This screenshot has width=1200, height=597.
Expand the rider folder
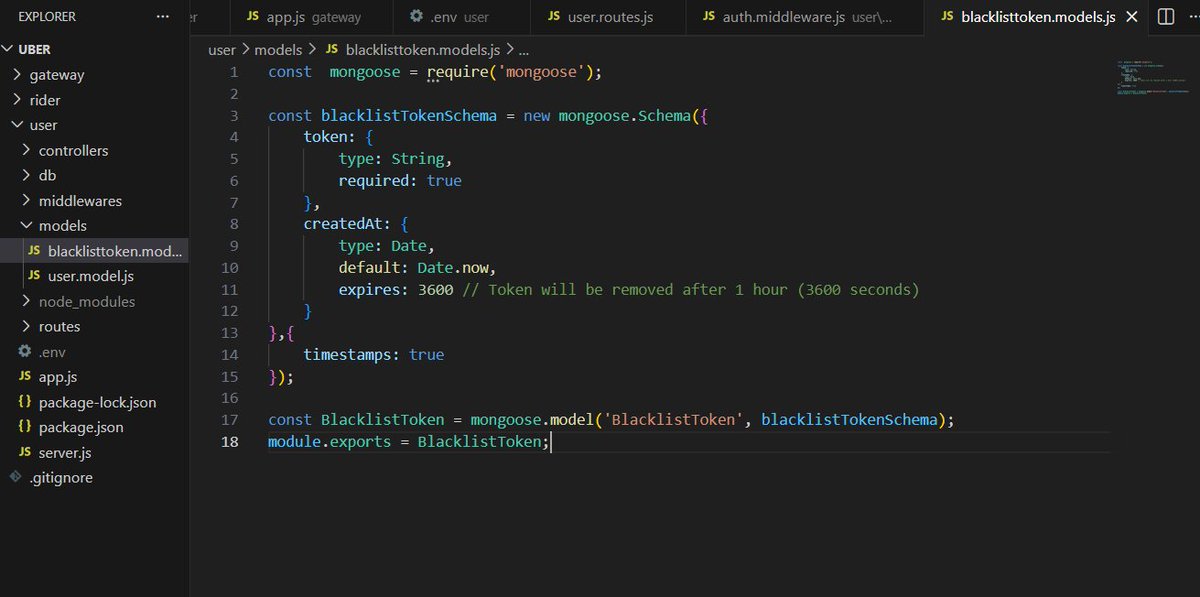coord(17,100)
